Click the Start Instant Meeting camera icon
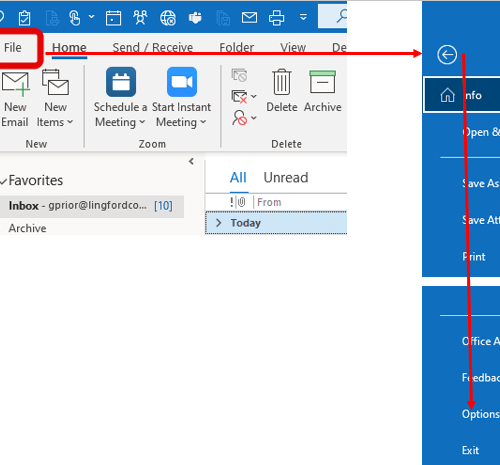The width and height of the screenshot is (500, 465). click(182, 82)
